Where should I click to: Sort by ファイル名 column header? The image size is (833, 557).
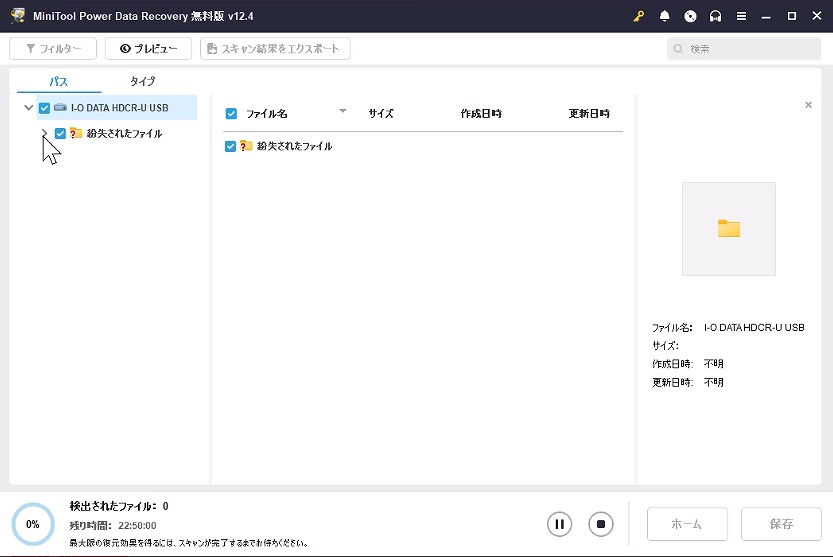click(267, 113)
